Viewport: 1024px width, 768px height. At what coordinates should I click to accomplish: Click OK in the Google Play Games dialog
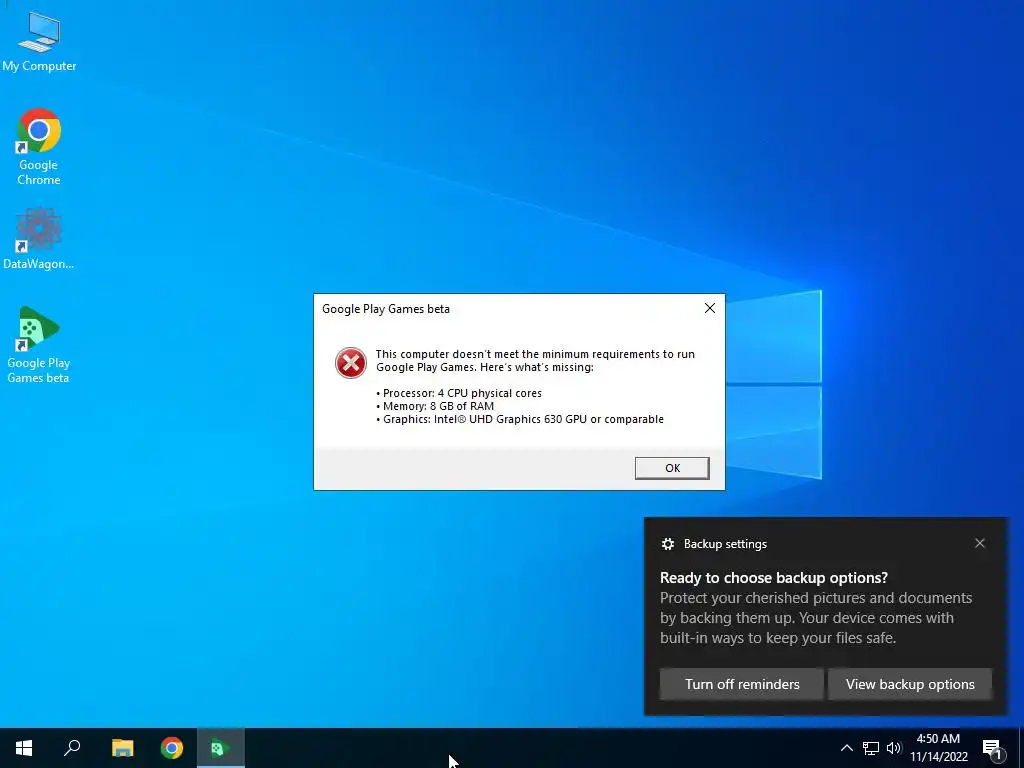coord(672,468)
